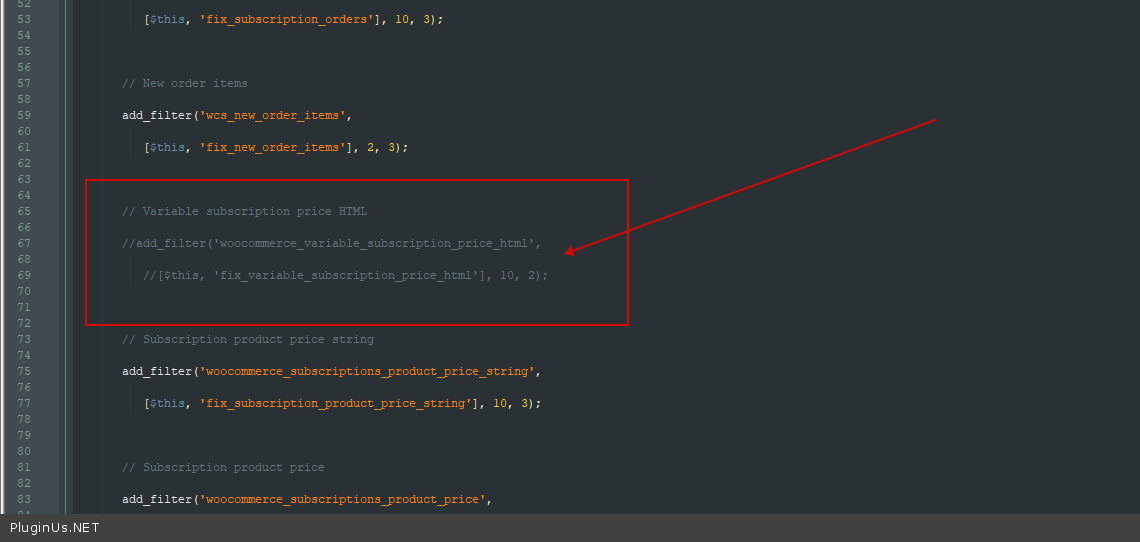1140x542 pixels.
Task: Place cursor on 'wcs_new_order_items' string
Action: pos(273,115)
